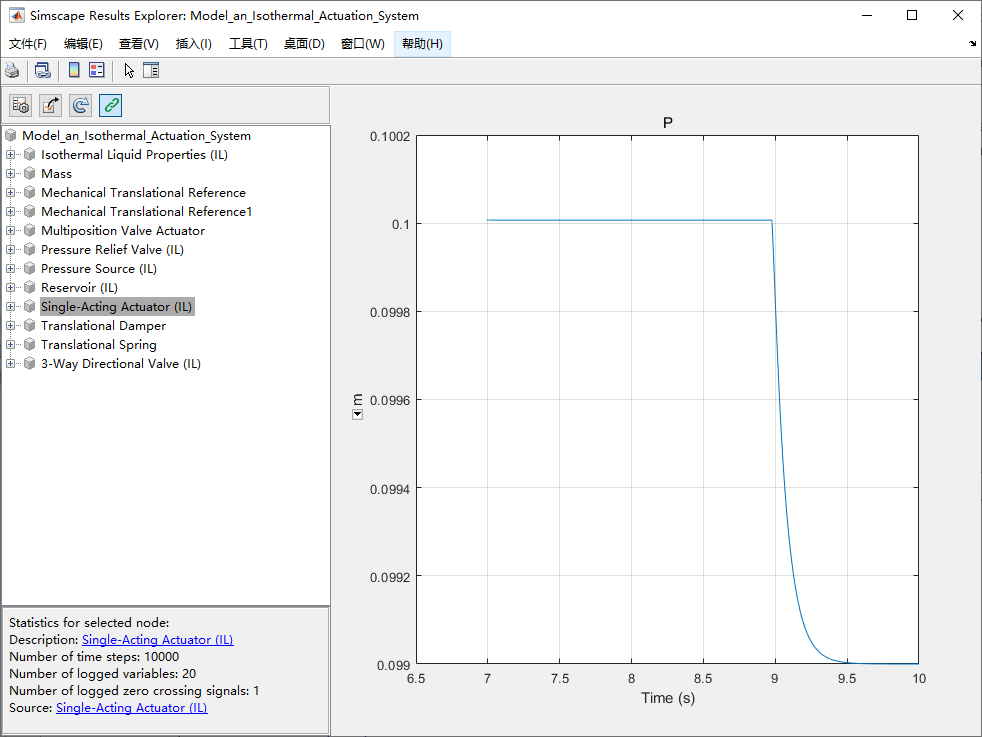Expand Pressure Relief Valve (IL) node

(10, 250)
